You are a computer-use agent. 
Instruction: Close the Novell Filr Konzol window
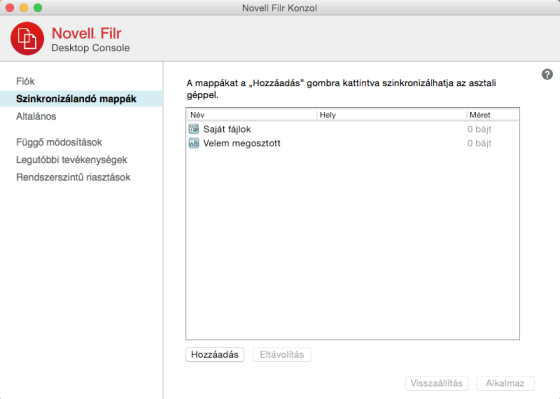[10, 8]
